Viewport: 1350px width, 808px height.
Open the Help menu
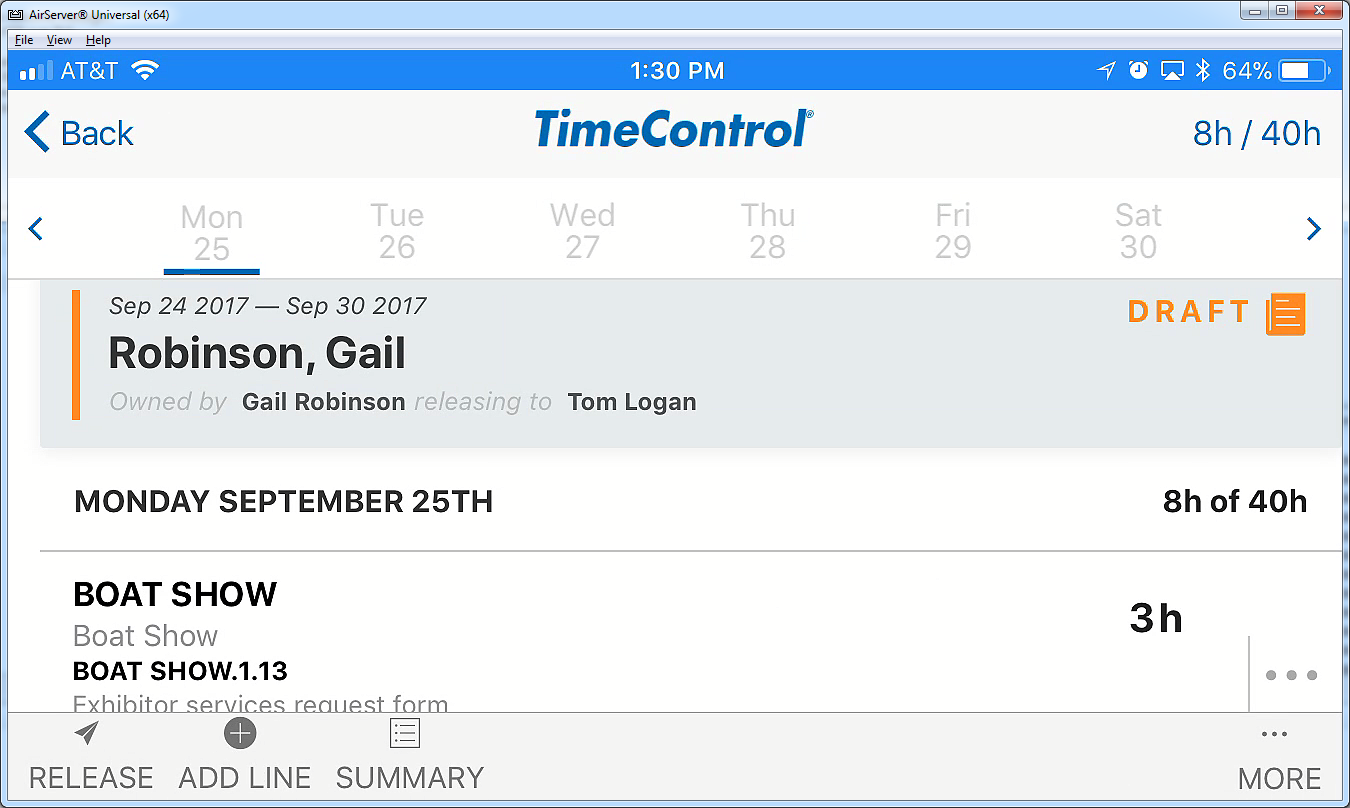click(98, 40)
